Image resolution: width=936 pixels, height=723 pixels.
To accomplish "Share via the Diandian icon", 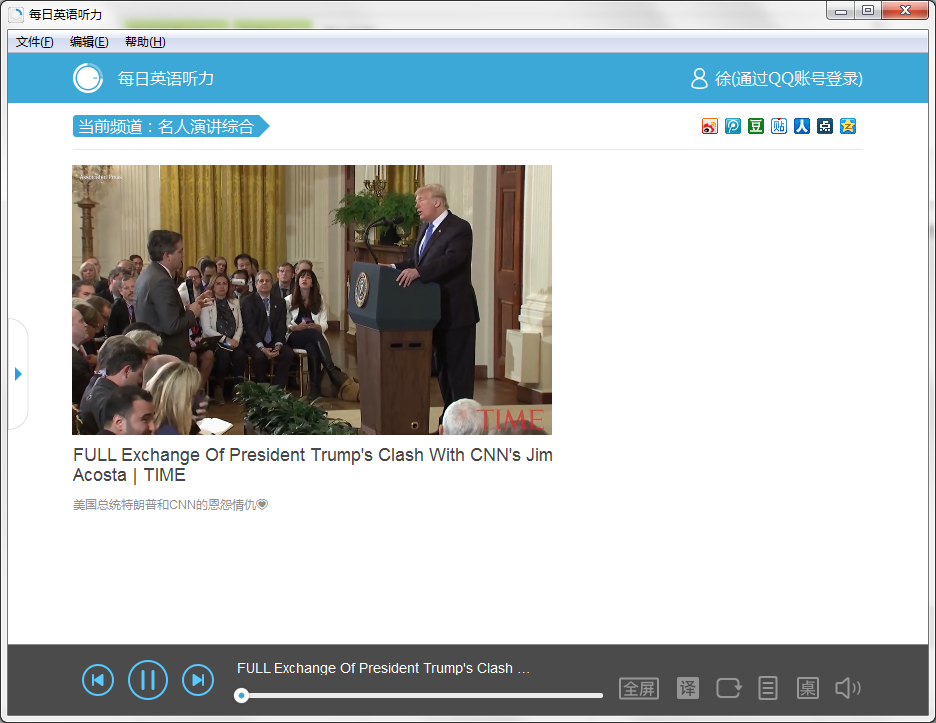I will 825,126.
